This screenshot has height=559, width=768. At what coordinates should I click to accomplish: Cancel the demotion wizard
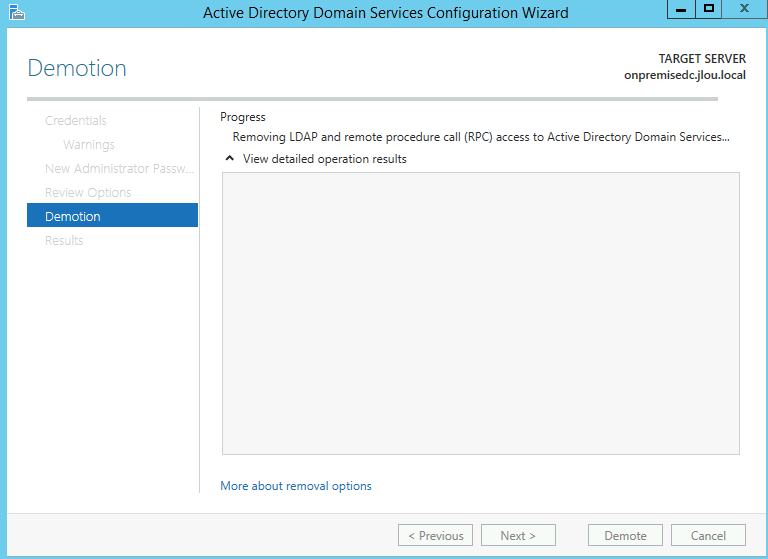point(708,535)
